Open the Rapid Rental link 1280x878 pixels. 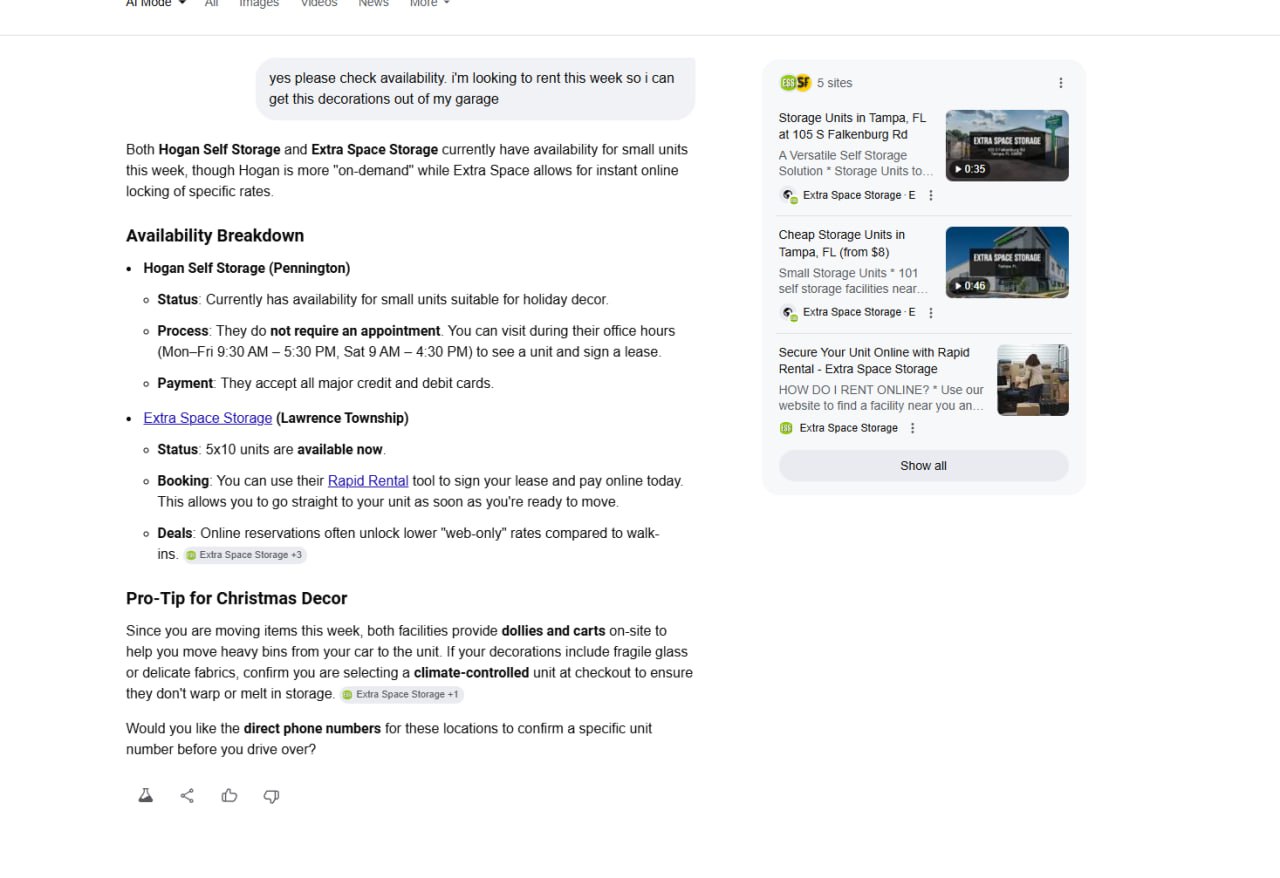368,480
